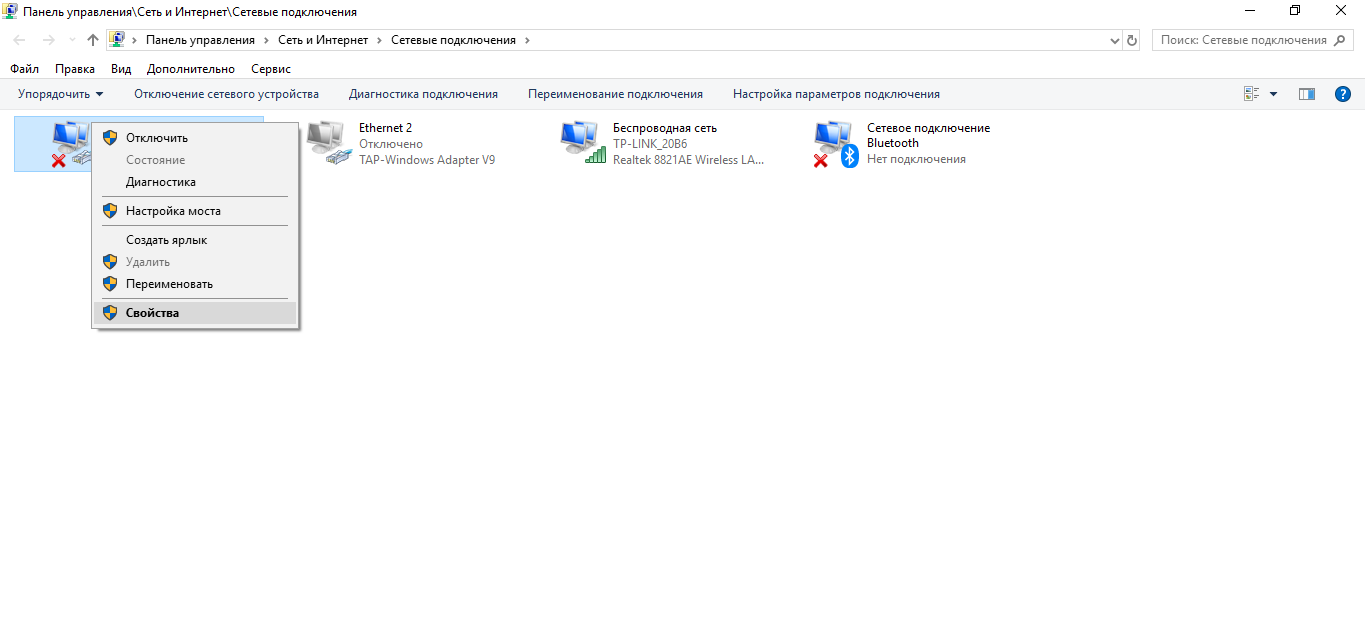Select the Ethernet 2 adapter icon
Screen dimensions: 1365x624
pyautogui.click(x=330, y=143)
